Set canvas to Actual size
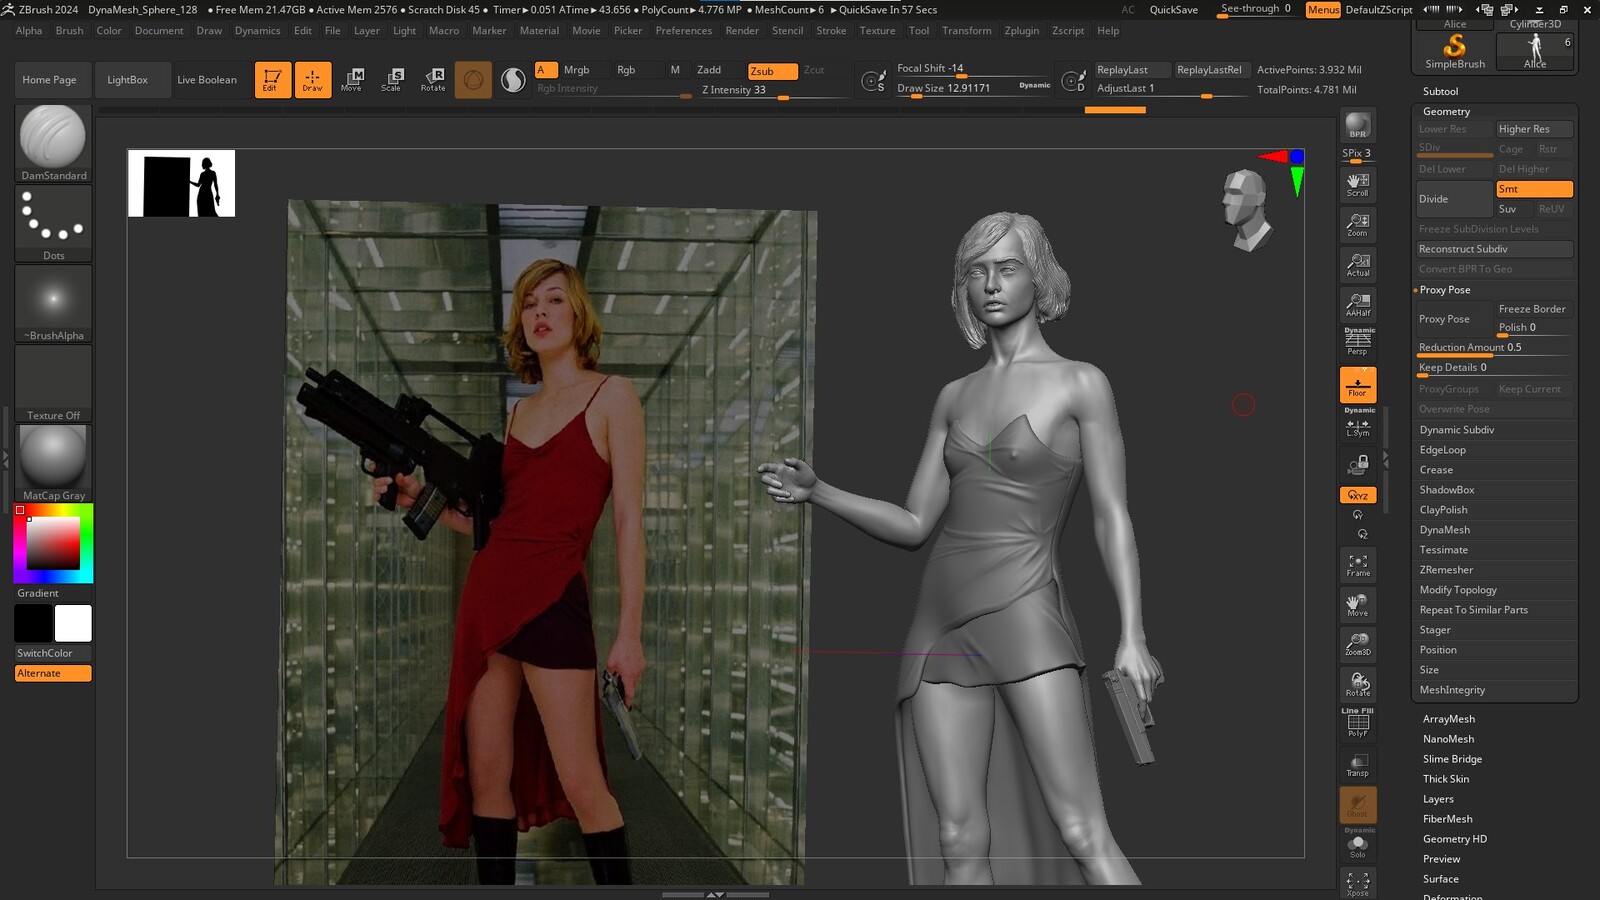The width and height of the screenshot is (1600, 900). [x=1358, y=265]
